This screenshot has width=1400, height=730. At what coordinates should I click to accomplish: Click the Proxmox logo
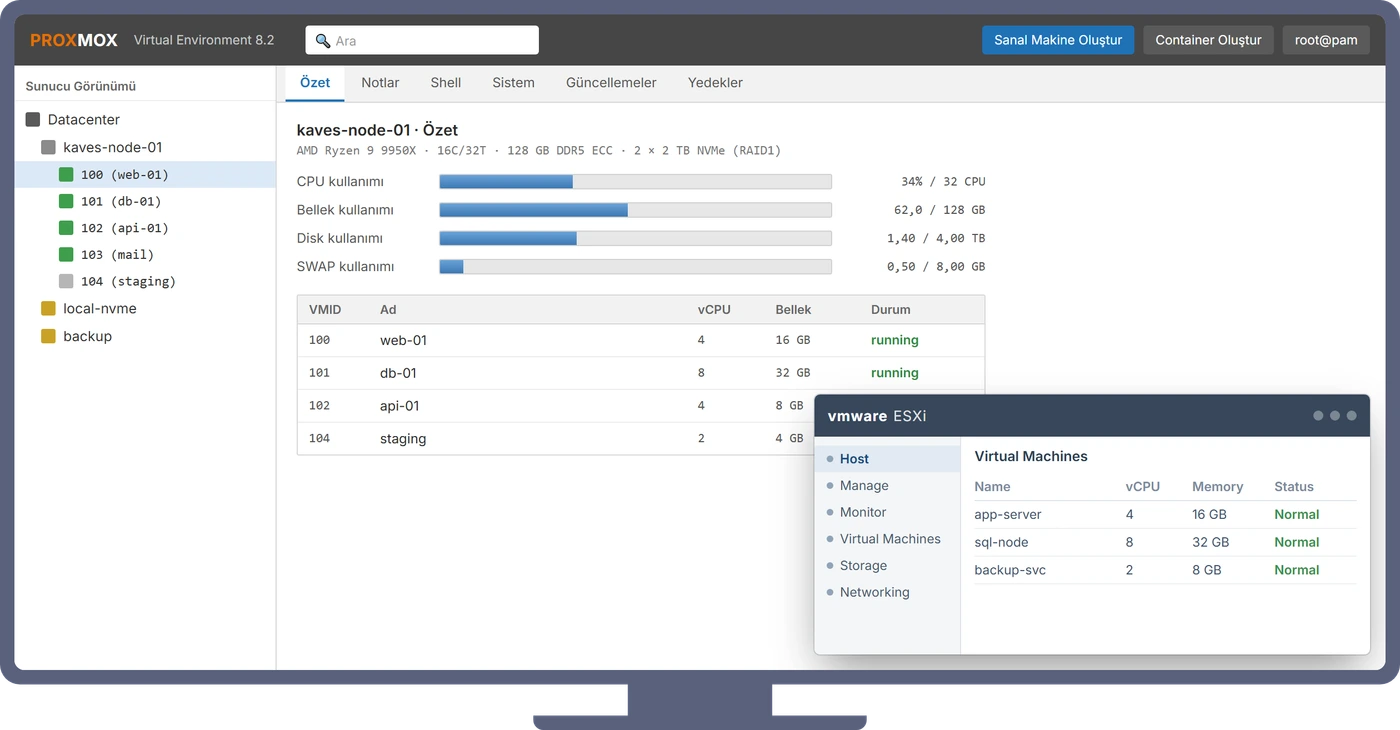tap(74, 40)
